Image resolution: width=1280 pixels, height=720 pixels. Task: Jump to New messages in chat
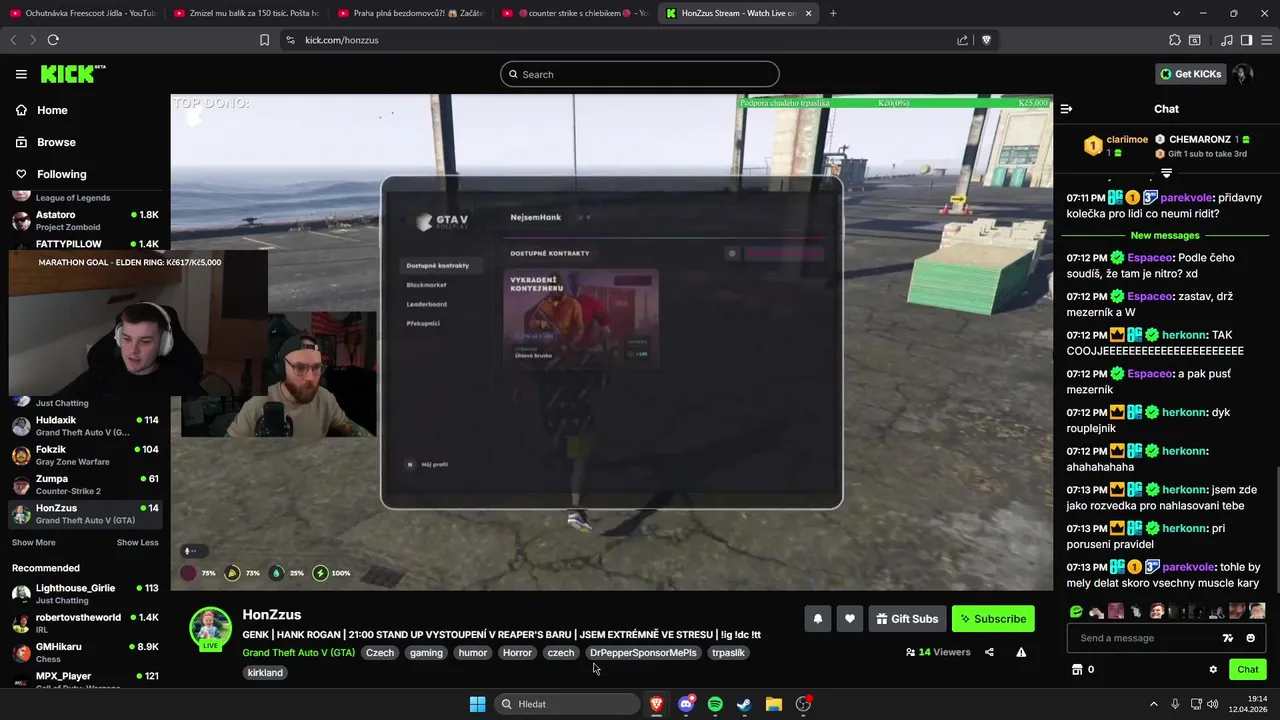point(1165,236)
